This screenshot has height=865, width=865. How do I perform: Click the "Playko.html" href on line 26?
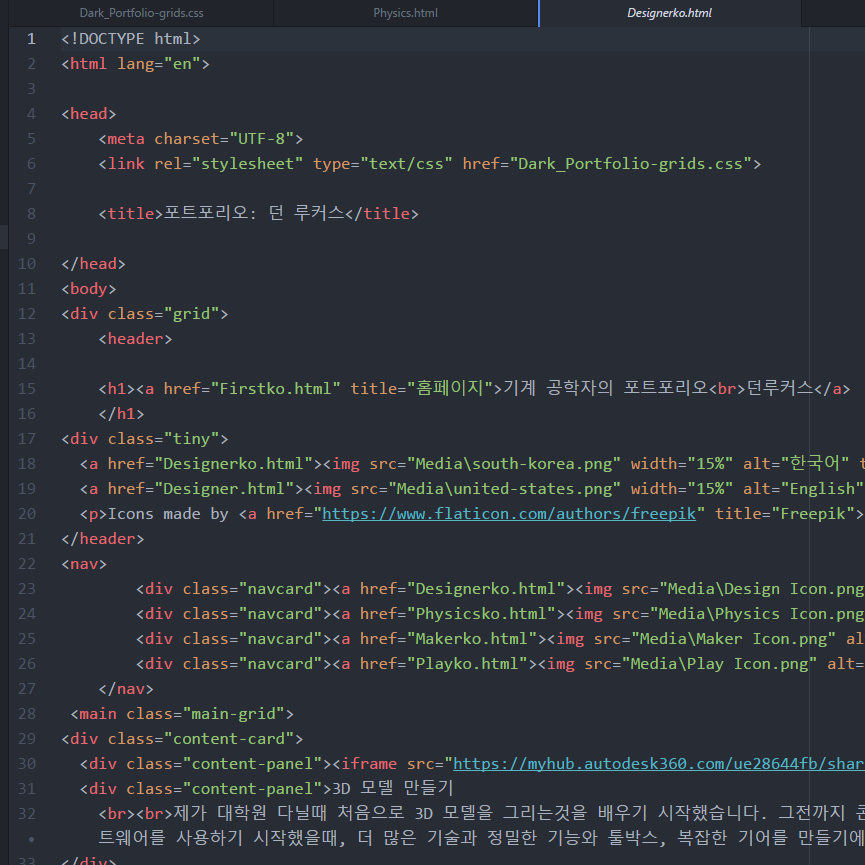[x=466, y=664]
